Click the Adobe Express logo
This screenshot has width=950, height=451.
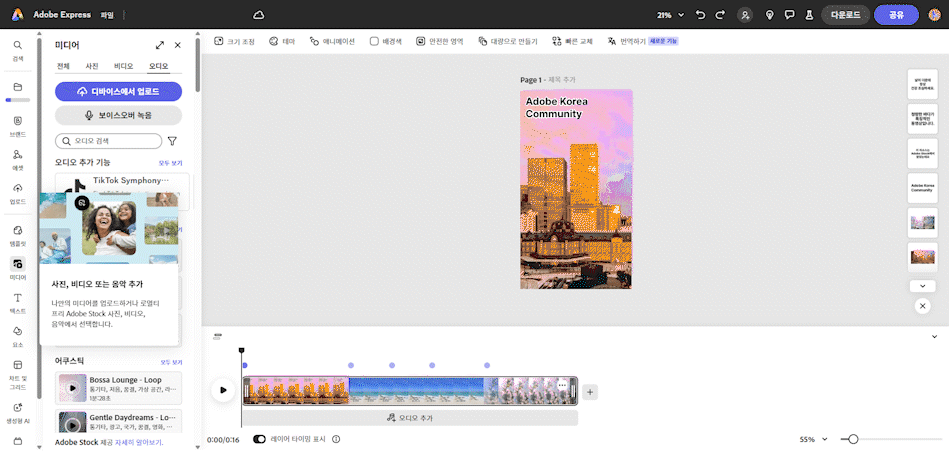click(18, 15)
